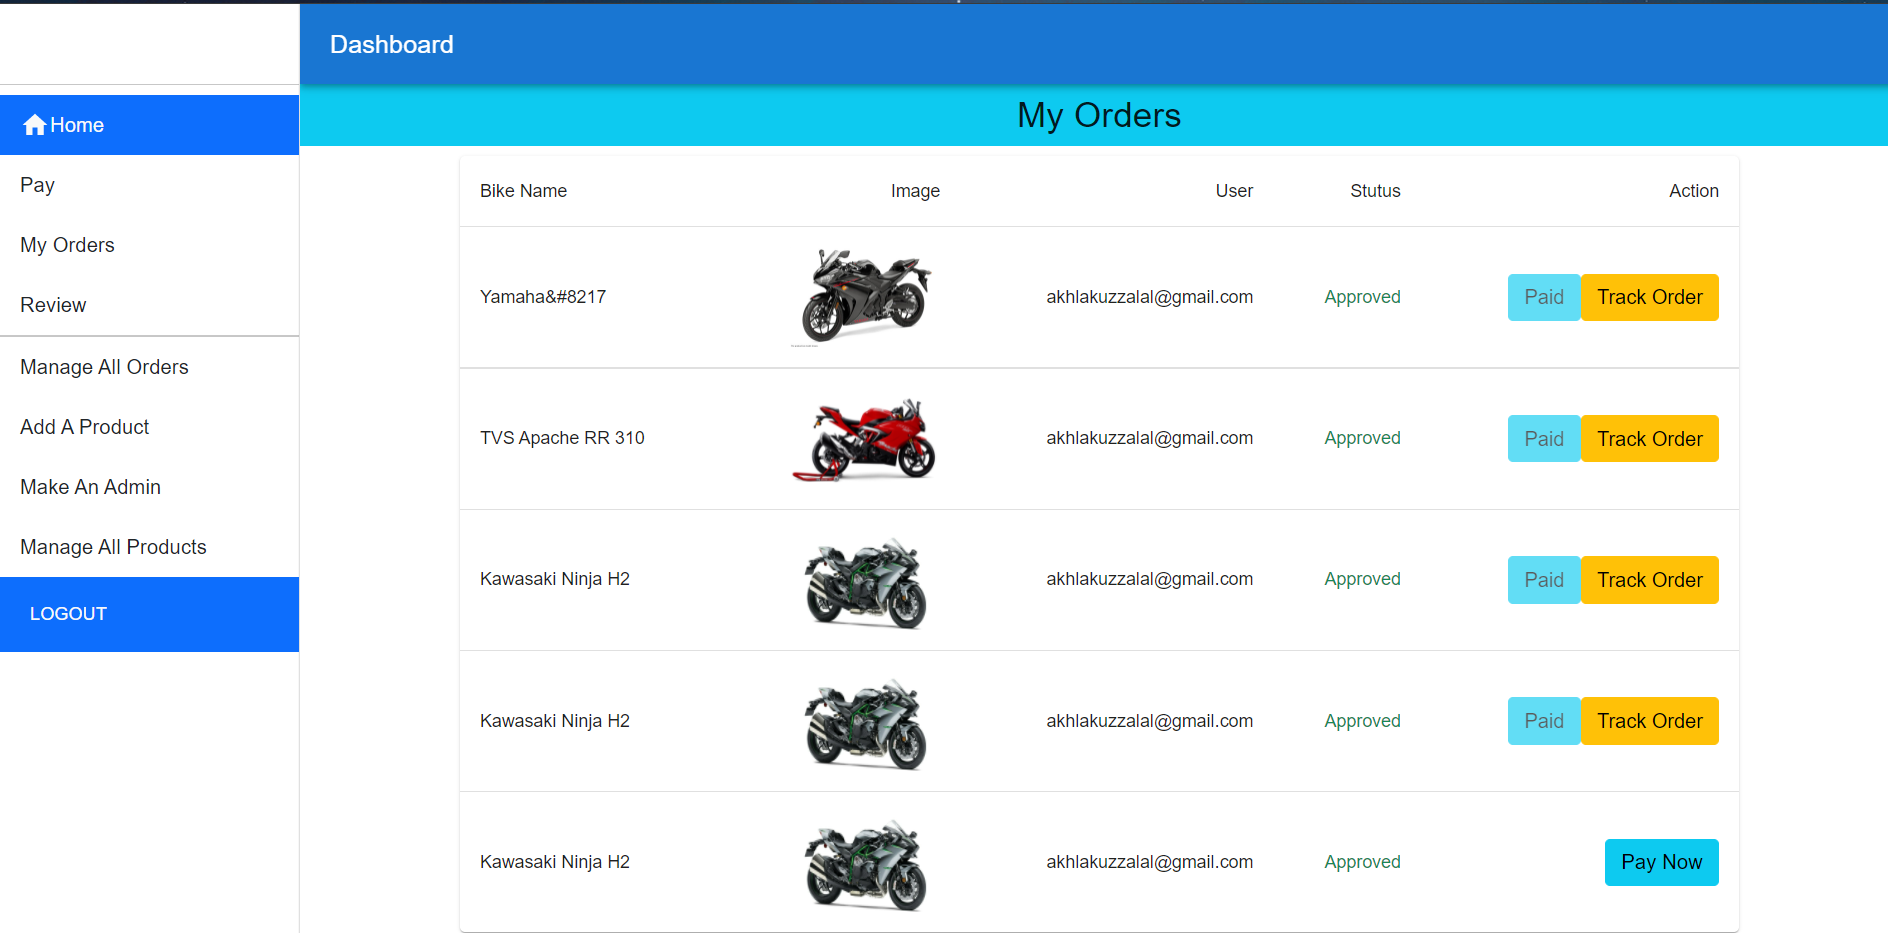The image size is (1888, 933).
Task: Track Order for the Yamaha bike
Action: pyautogui.click(x=1649, y=297)
